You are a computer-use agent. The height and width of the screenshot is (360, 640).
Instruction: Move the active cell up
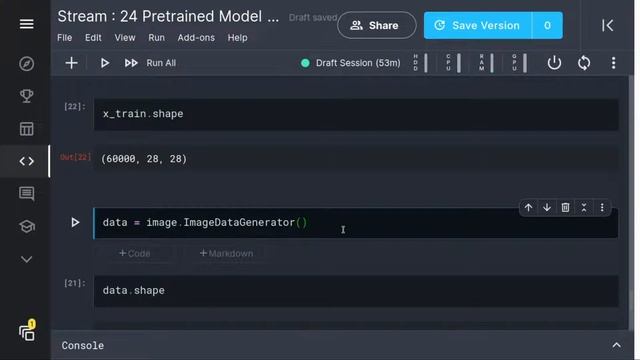tap(528, 207)
